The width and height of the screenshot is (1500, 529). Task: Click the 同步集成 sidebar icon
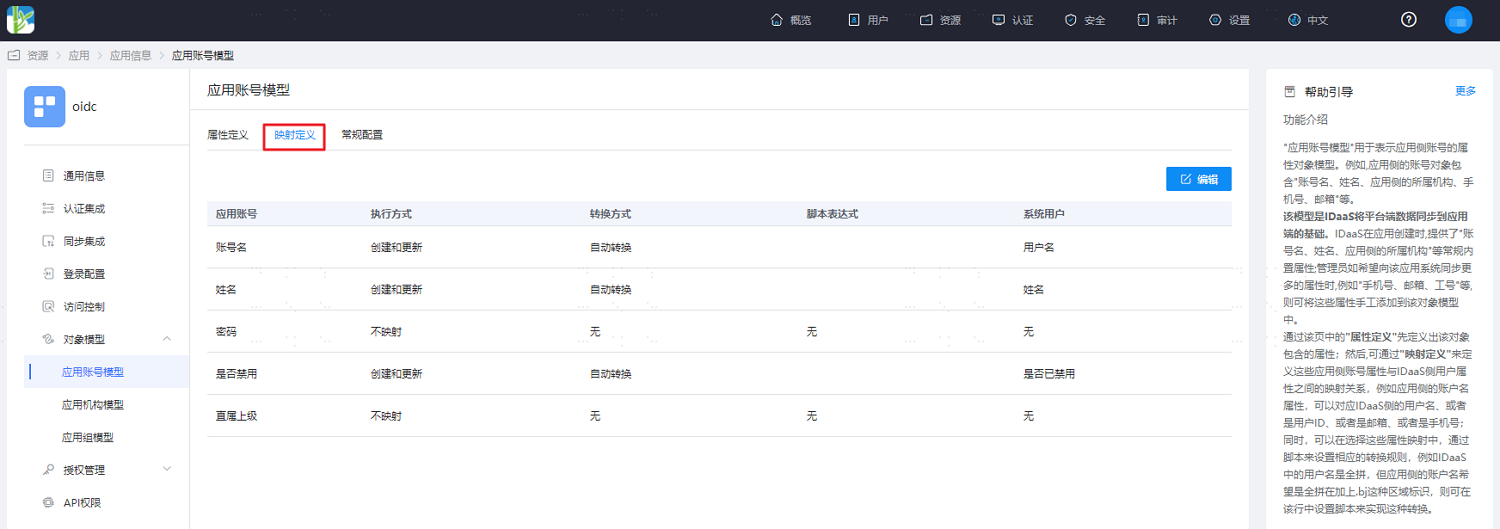tap(47, 241)
